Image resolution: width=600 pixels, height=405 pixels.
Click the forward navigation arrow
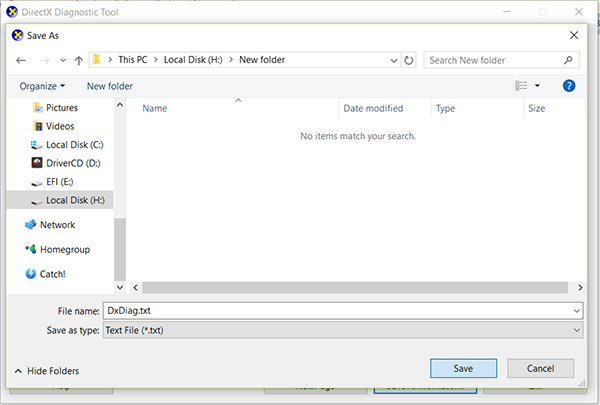[x=44, y=60]
